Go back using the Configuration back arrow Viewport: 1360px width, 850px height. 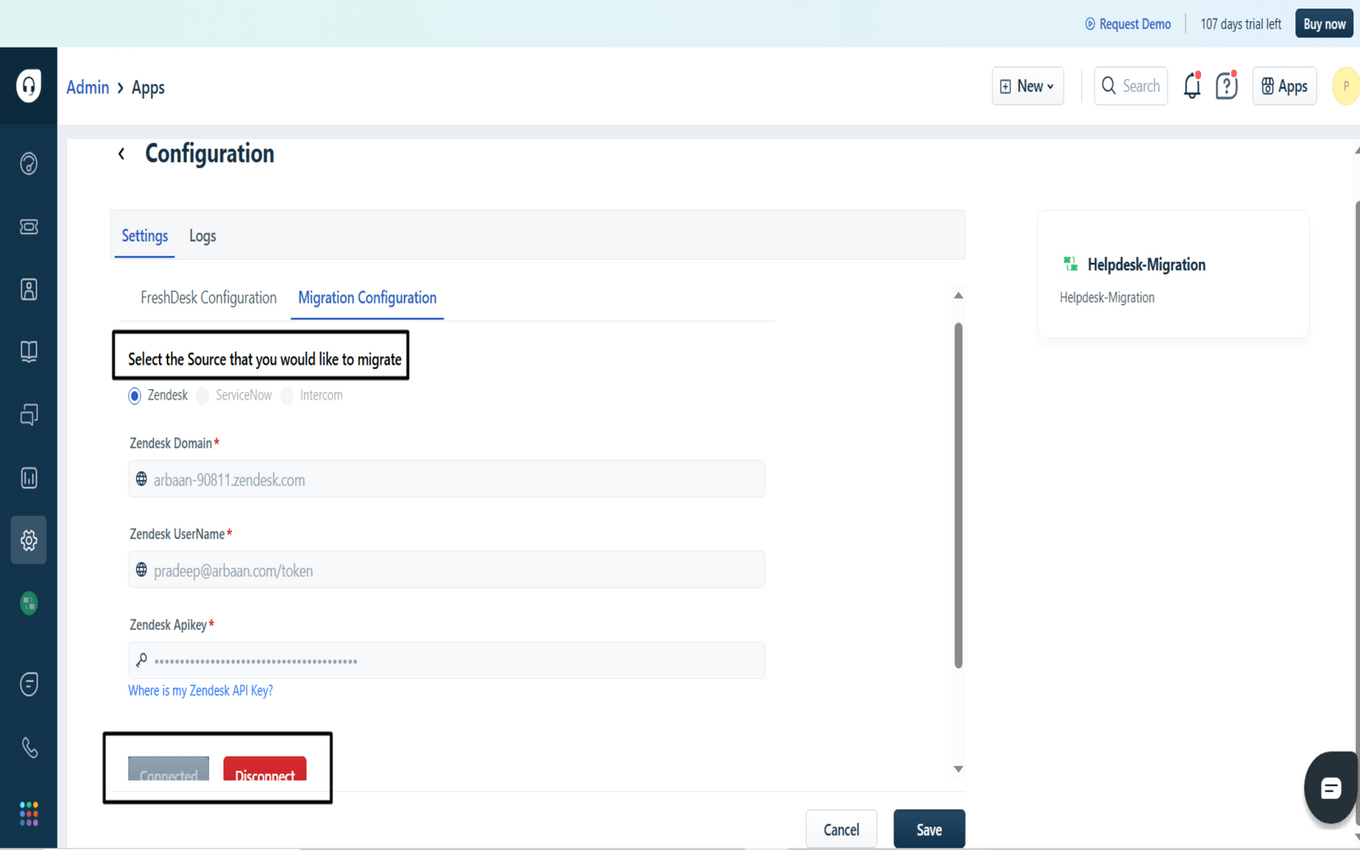click(121, 153)
